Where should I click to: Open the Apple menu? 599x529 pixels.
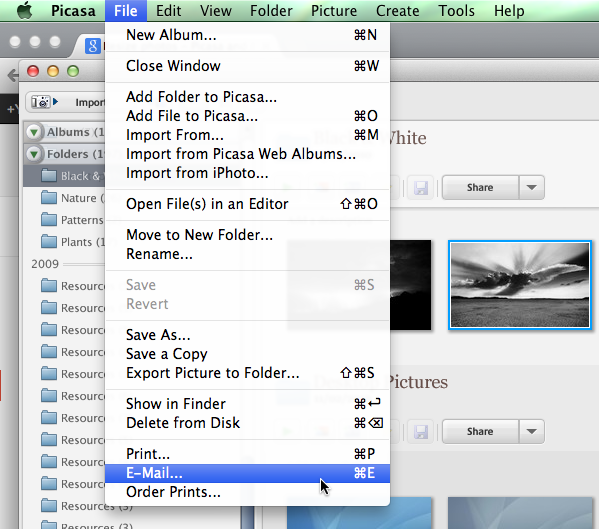(24, 10)
